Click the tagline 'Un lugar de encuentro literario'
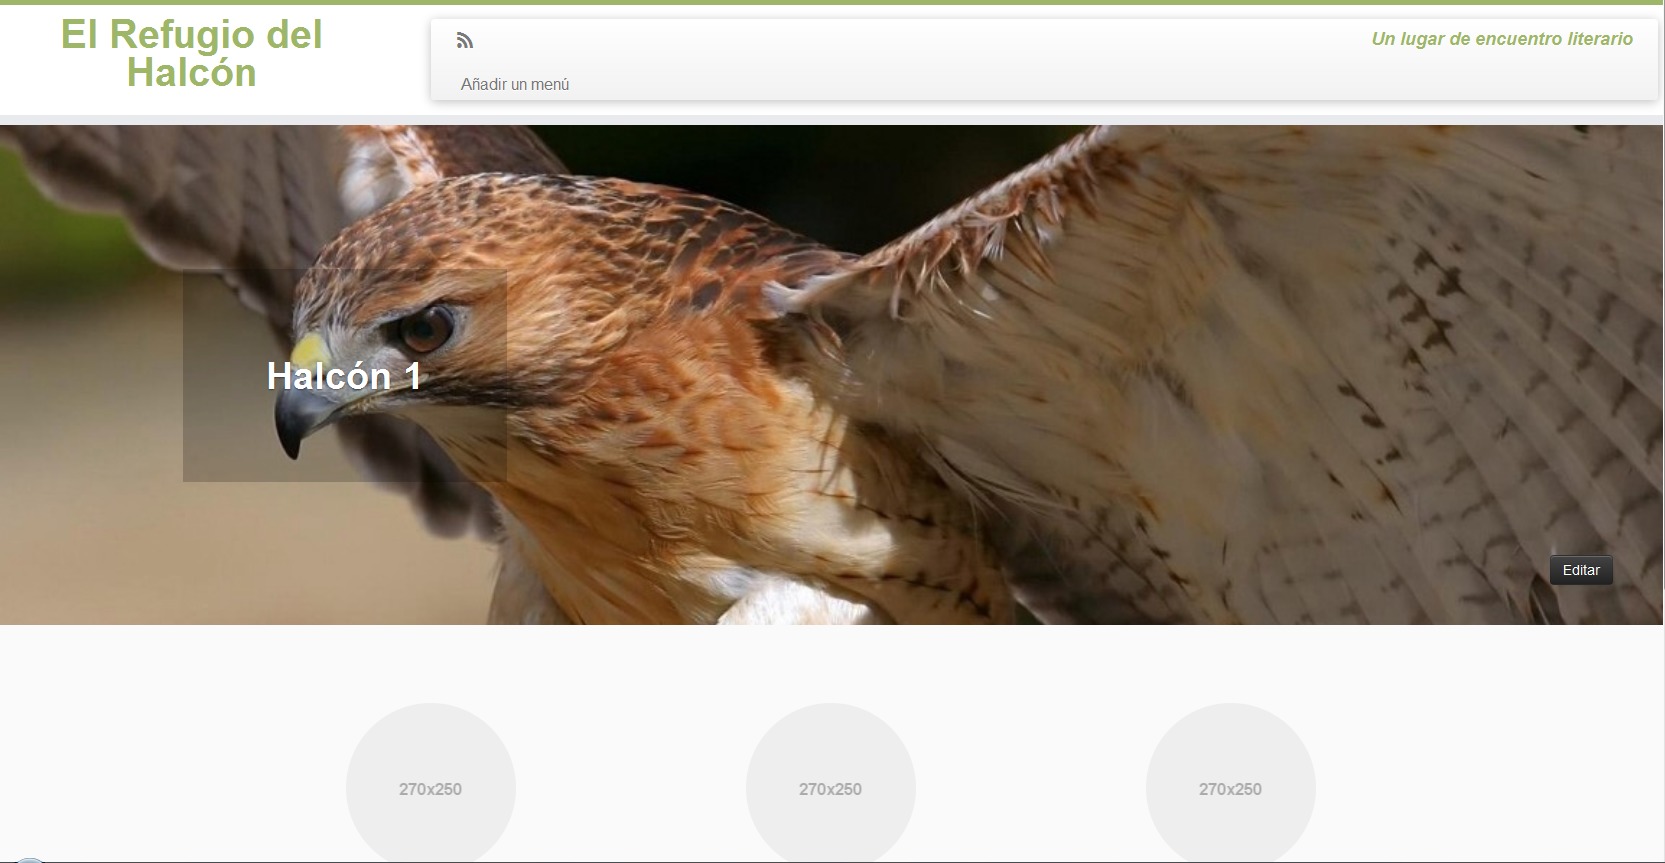The height and width of the screenshot is (863, 1665). (x=1502, y=39)
